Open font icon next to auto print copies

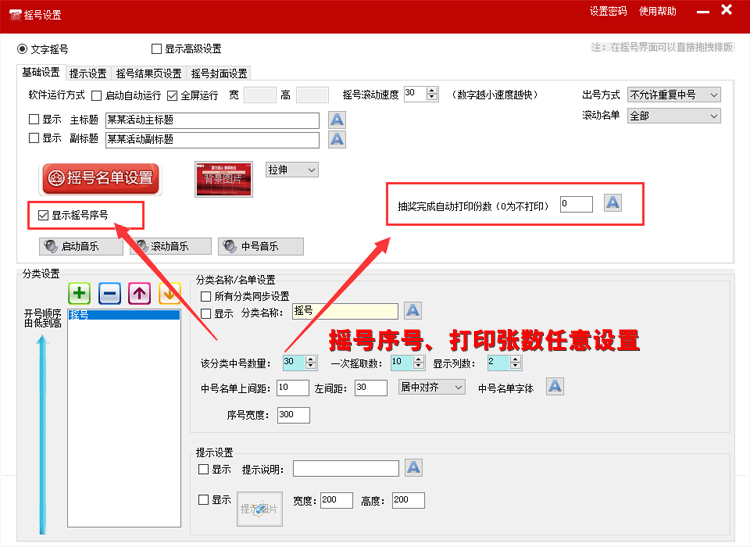coord(613,203)
